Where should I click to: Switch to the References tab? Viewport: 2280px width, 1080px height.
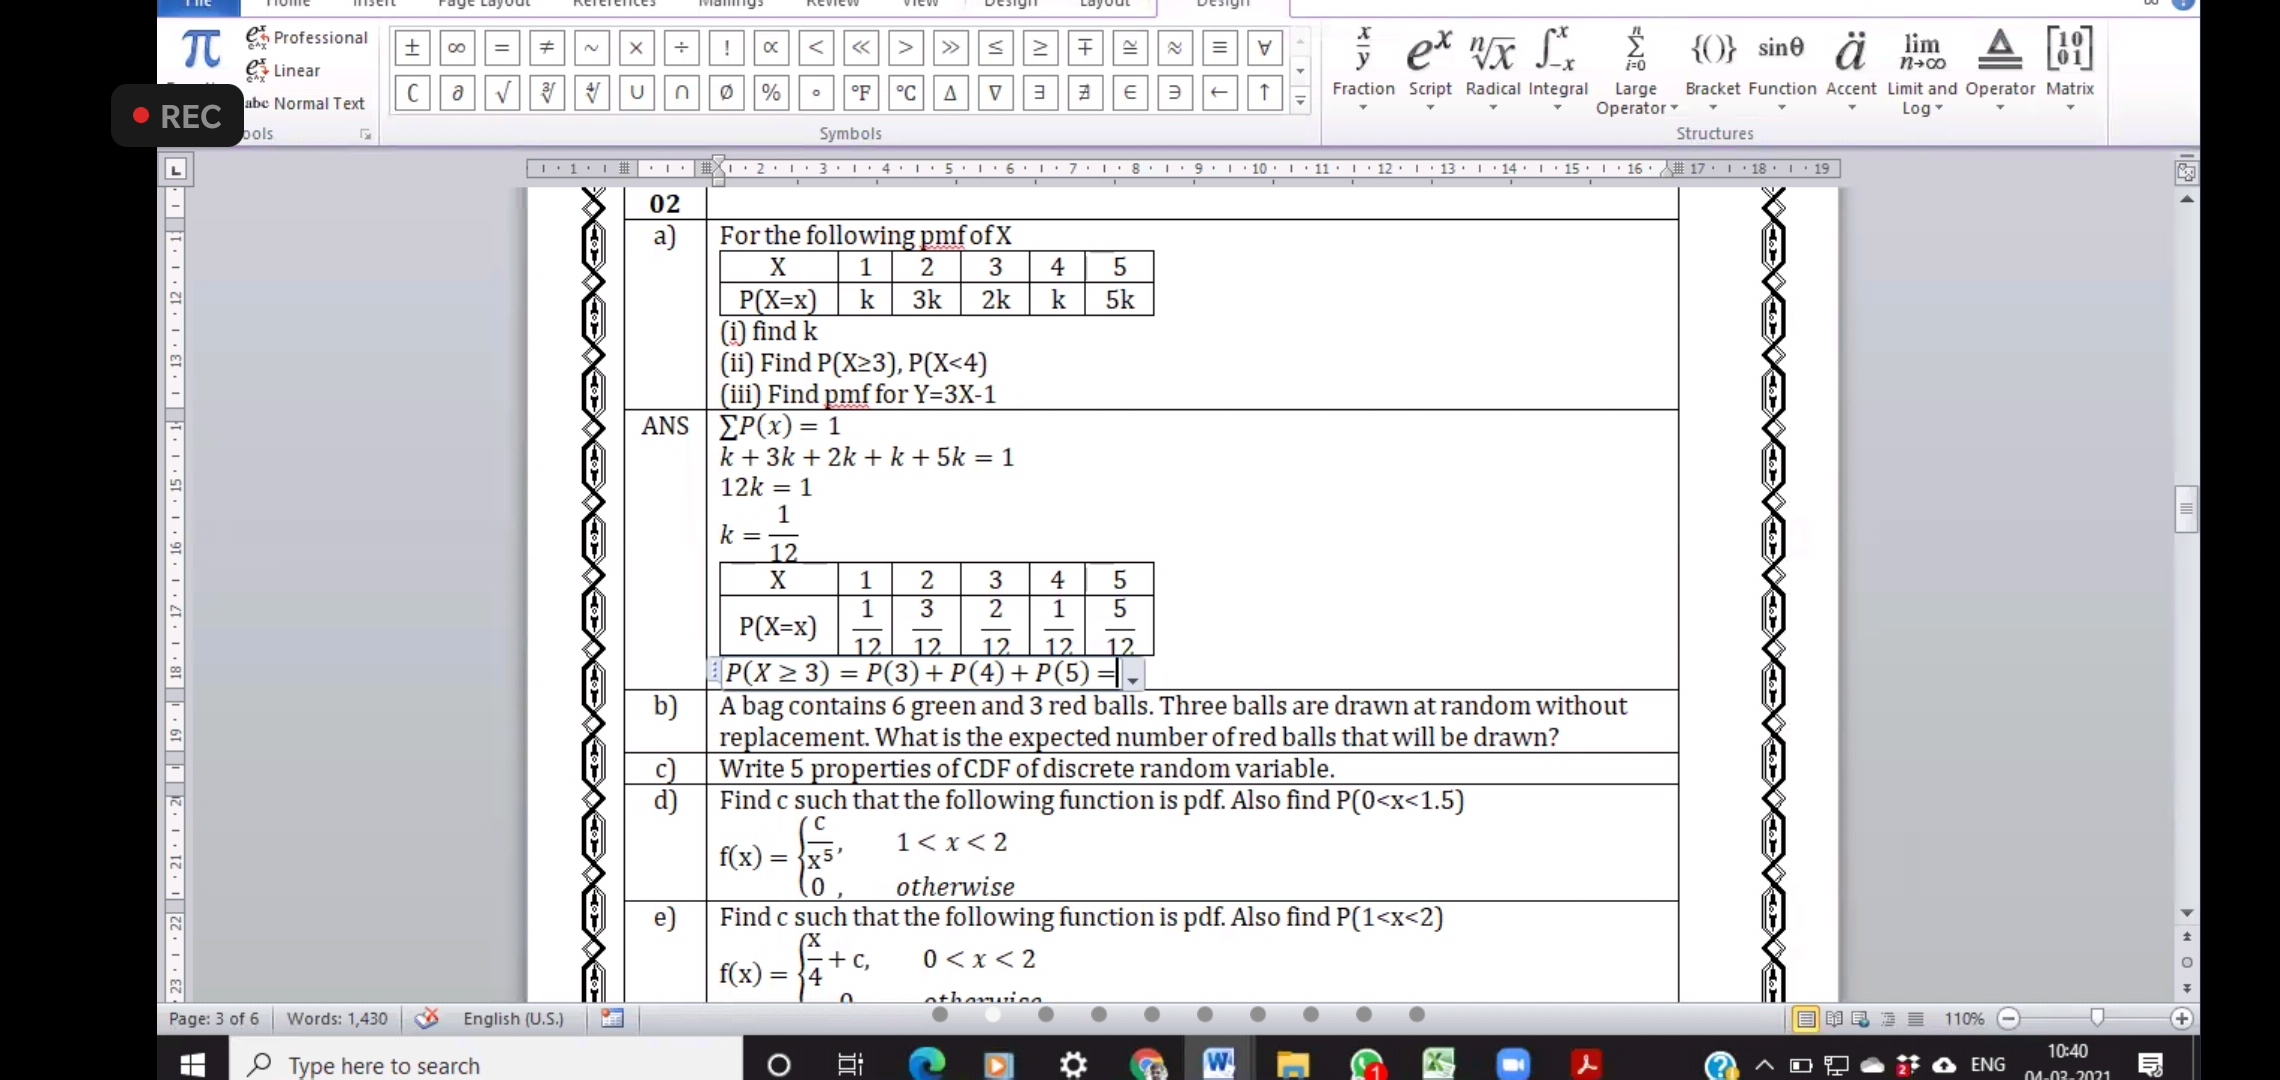coord(613,4)
